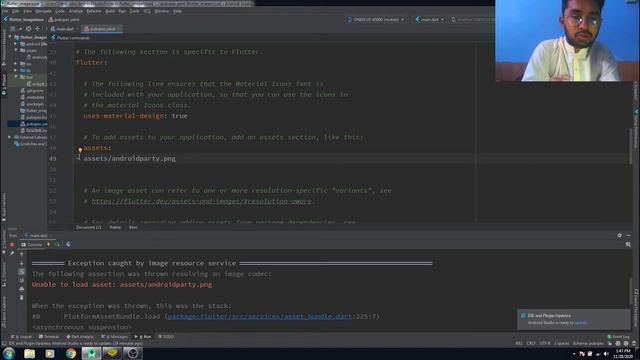Click the Project vertical sidebar tab
Viewport: 640px width, 360px height.
coord(4,85)
